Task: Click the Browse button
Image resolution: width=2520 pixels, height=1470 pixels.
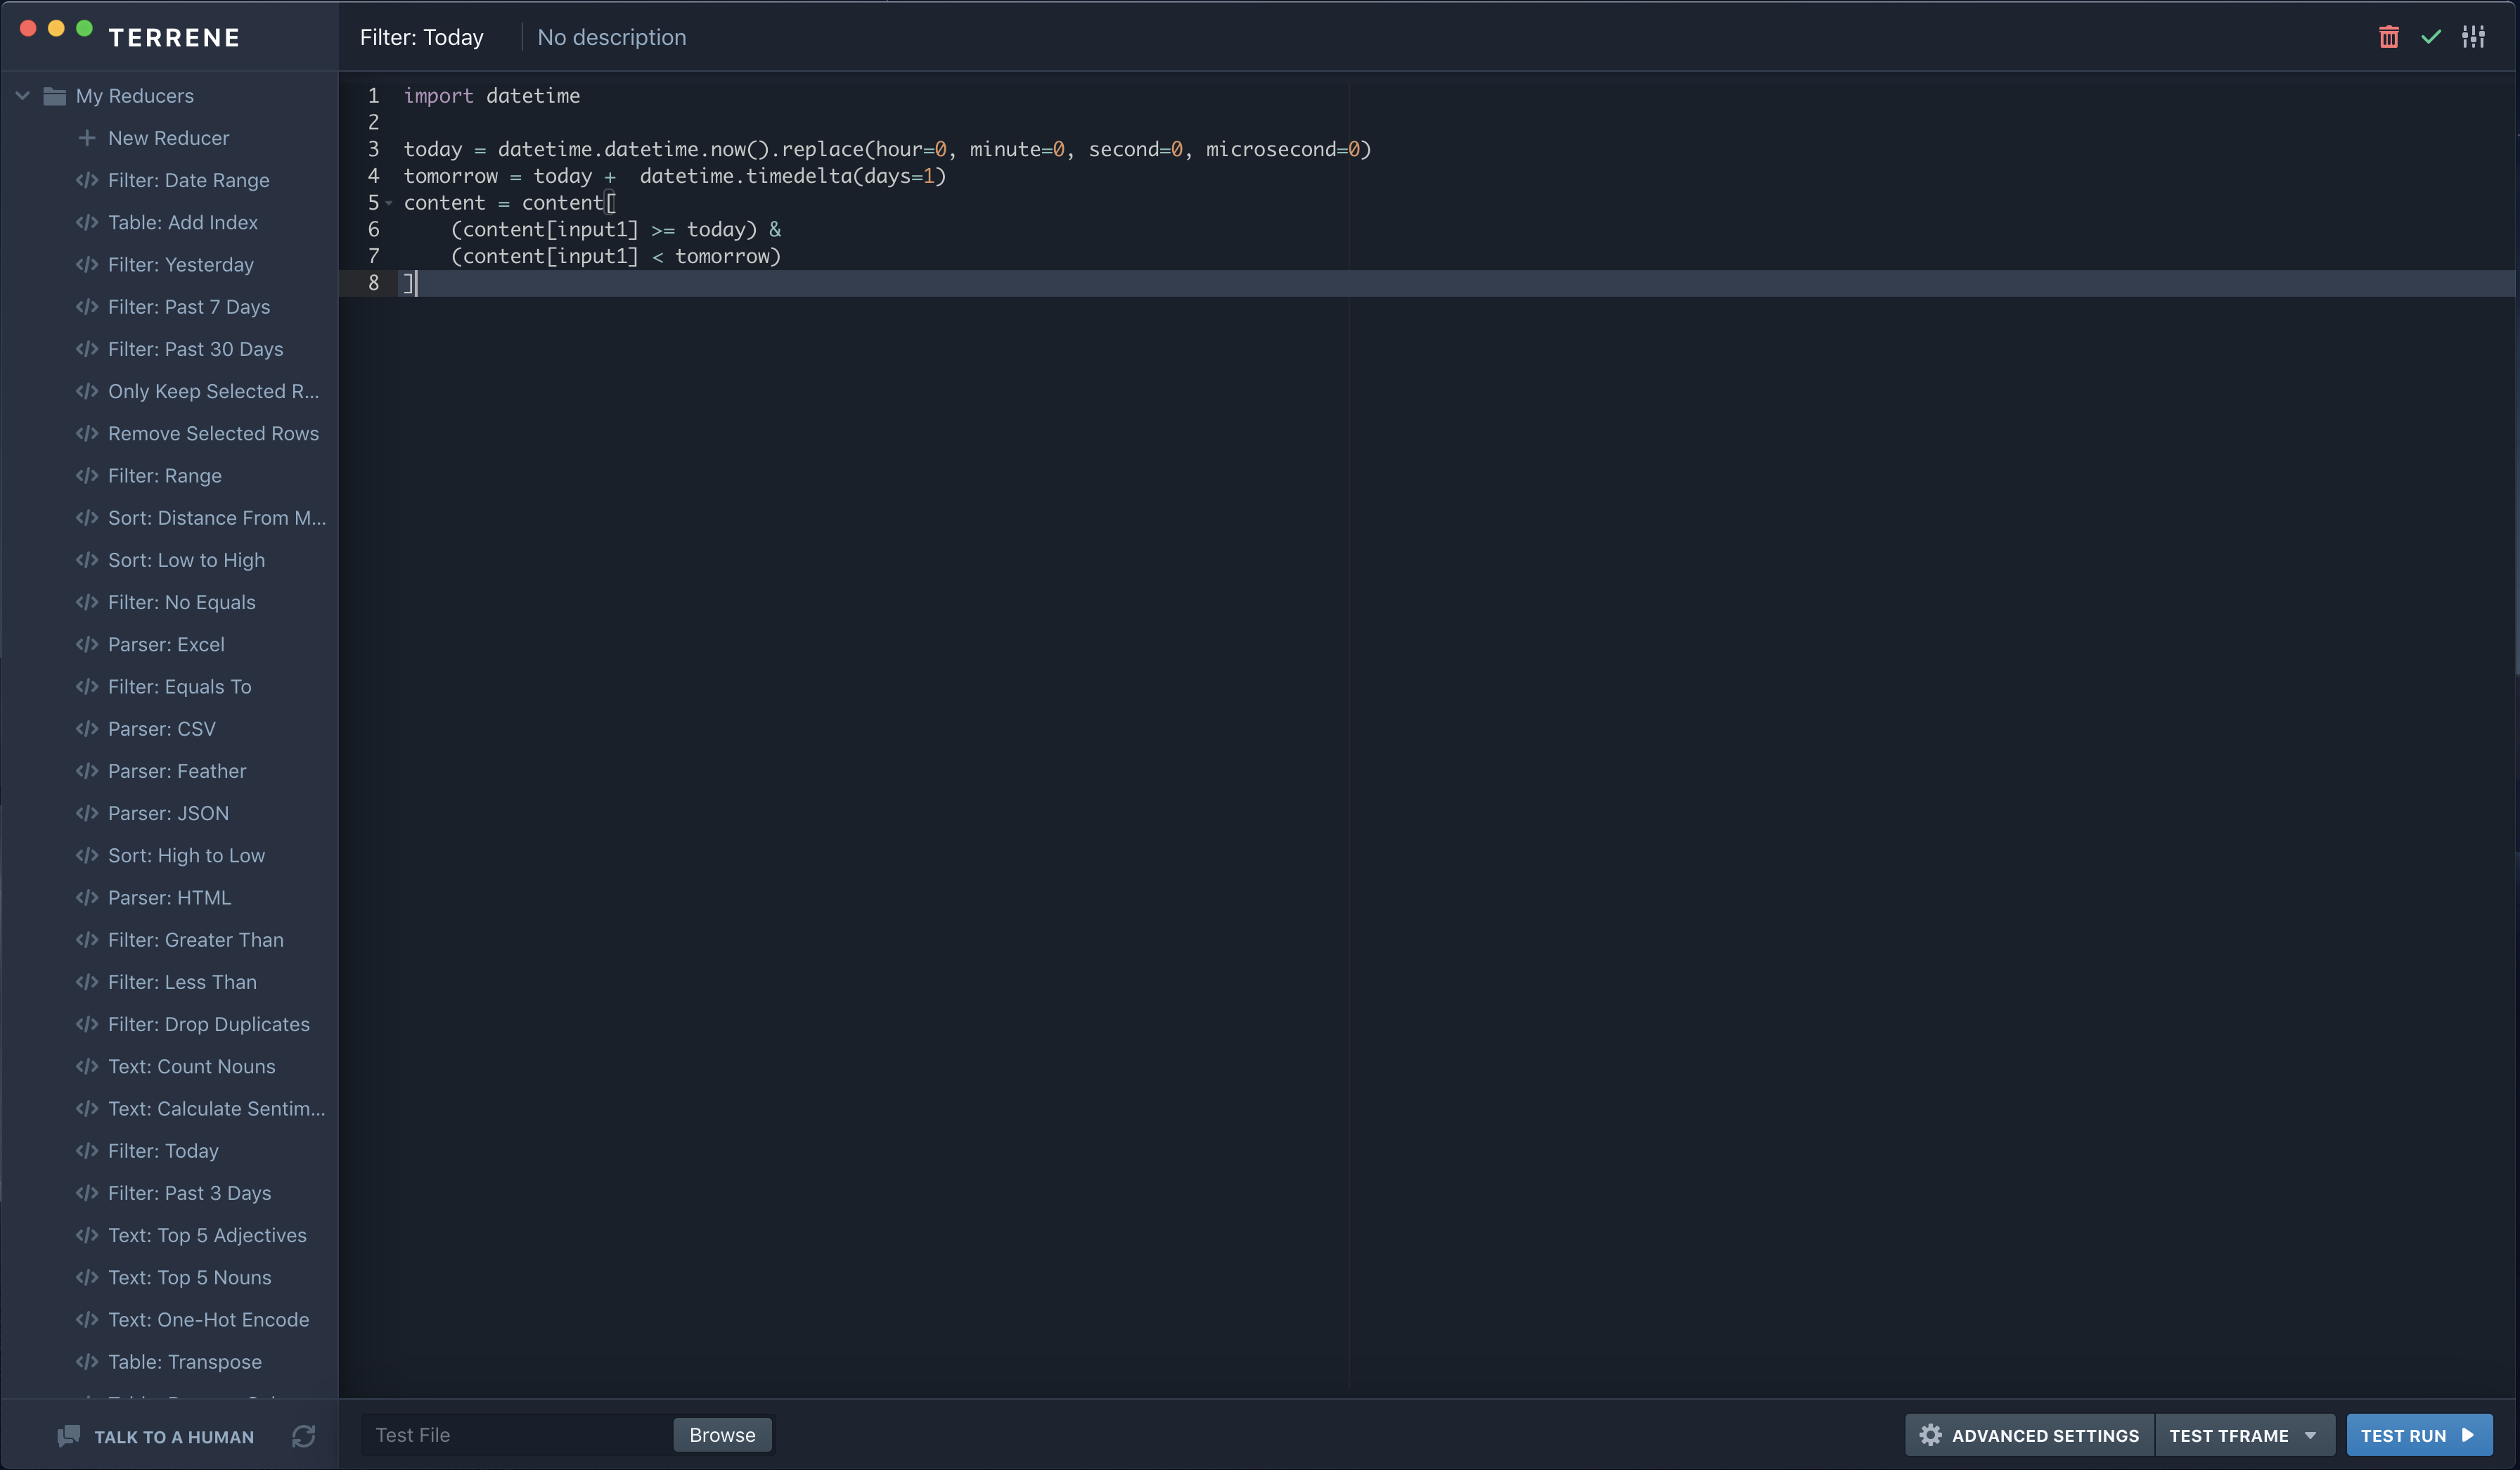Action: (x=722, y=1435)
